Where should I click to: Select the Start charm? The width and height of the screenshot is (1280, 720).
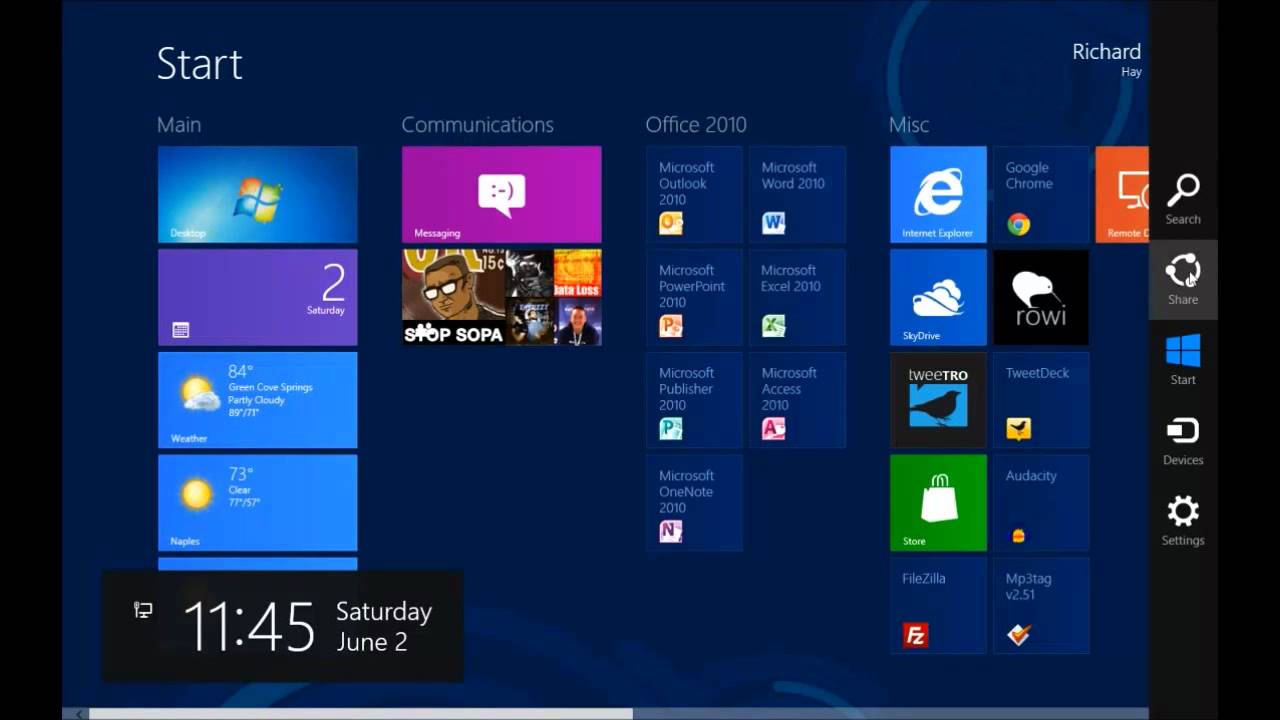(1183, 359)
